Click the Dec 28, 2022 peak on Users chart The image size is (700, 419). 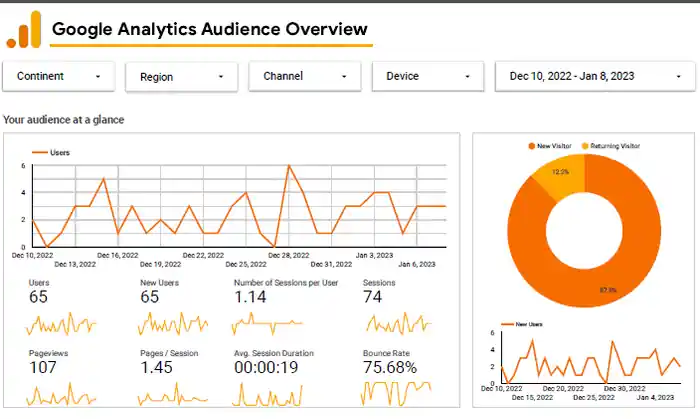(x=289, y=166)
